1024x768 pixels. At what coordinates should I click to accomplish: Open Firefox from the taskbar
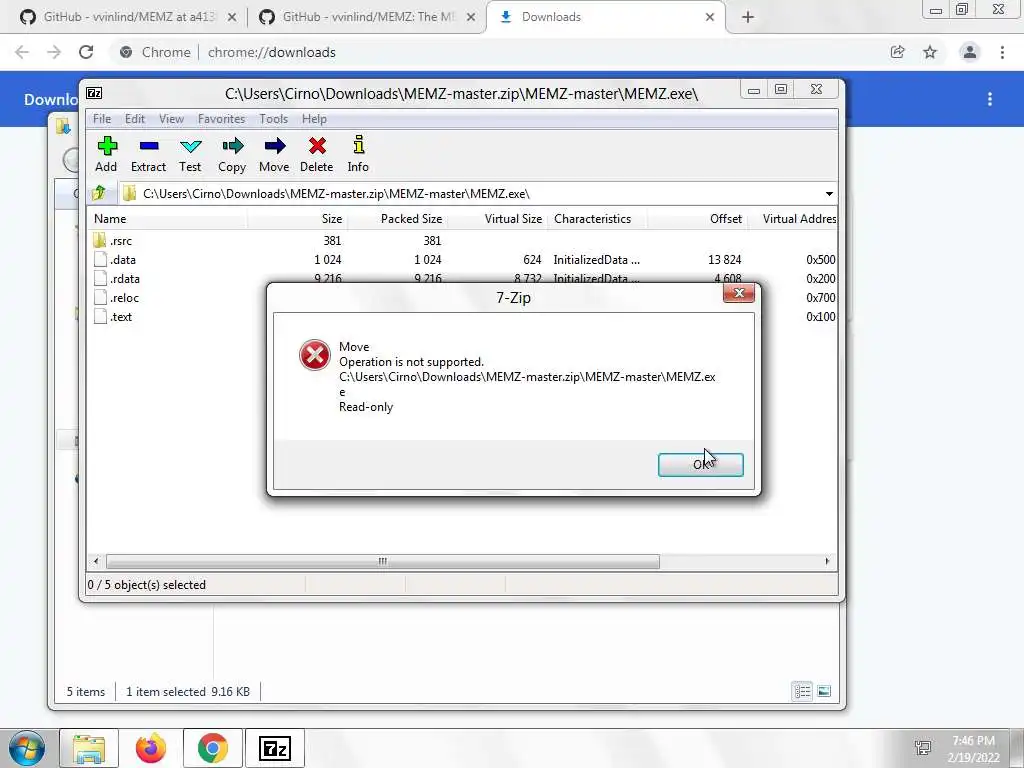click(x=151, y=748)
